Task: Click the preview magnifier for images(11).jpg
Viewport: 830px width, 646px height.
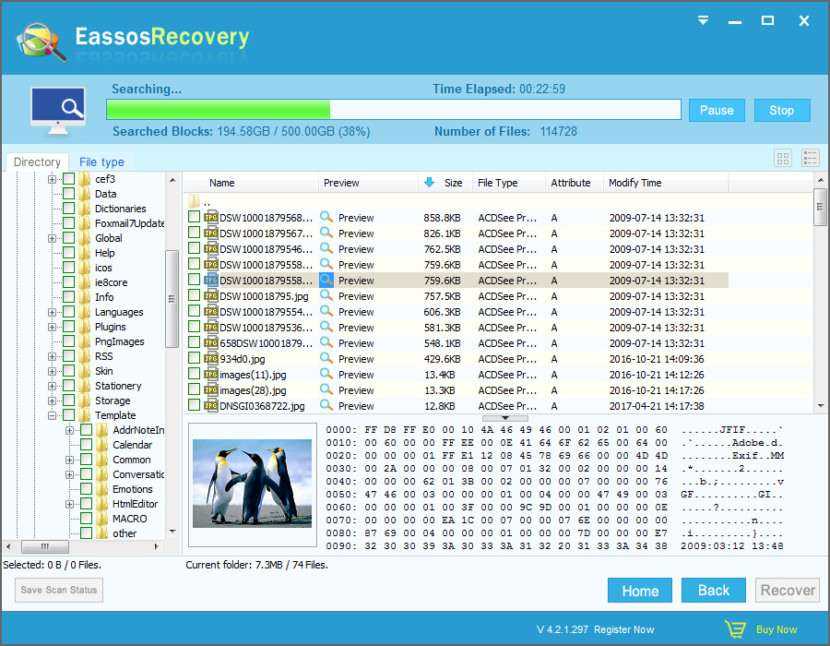Action: (326, 374)
